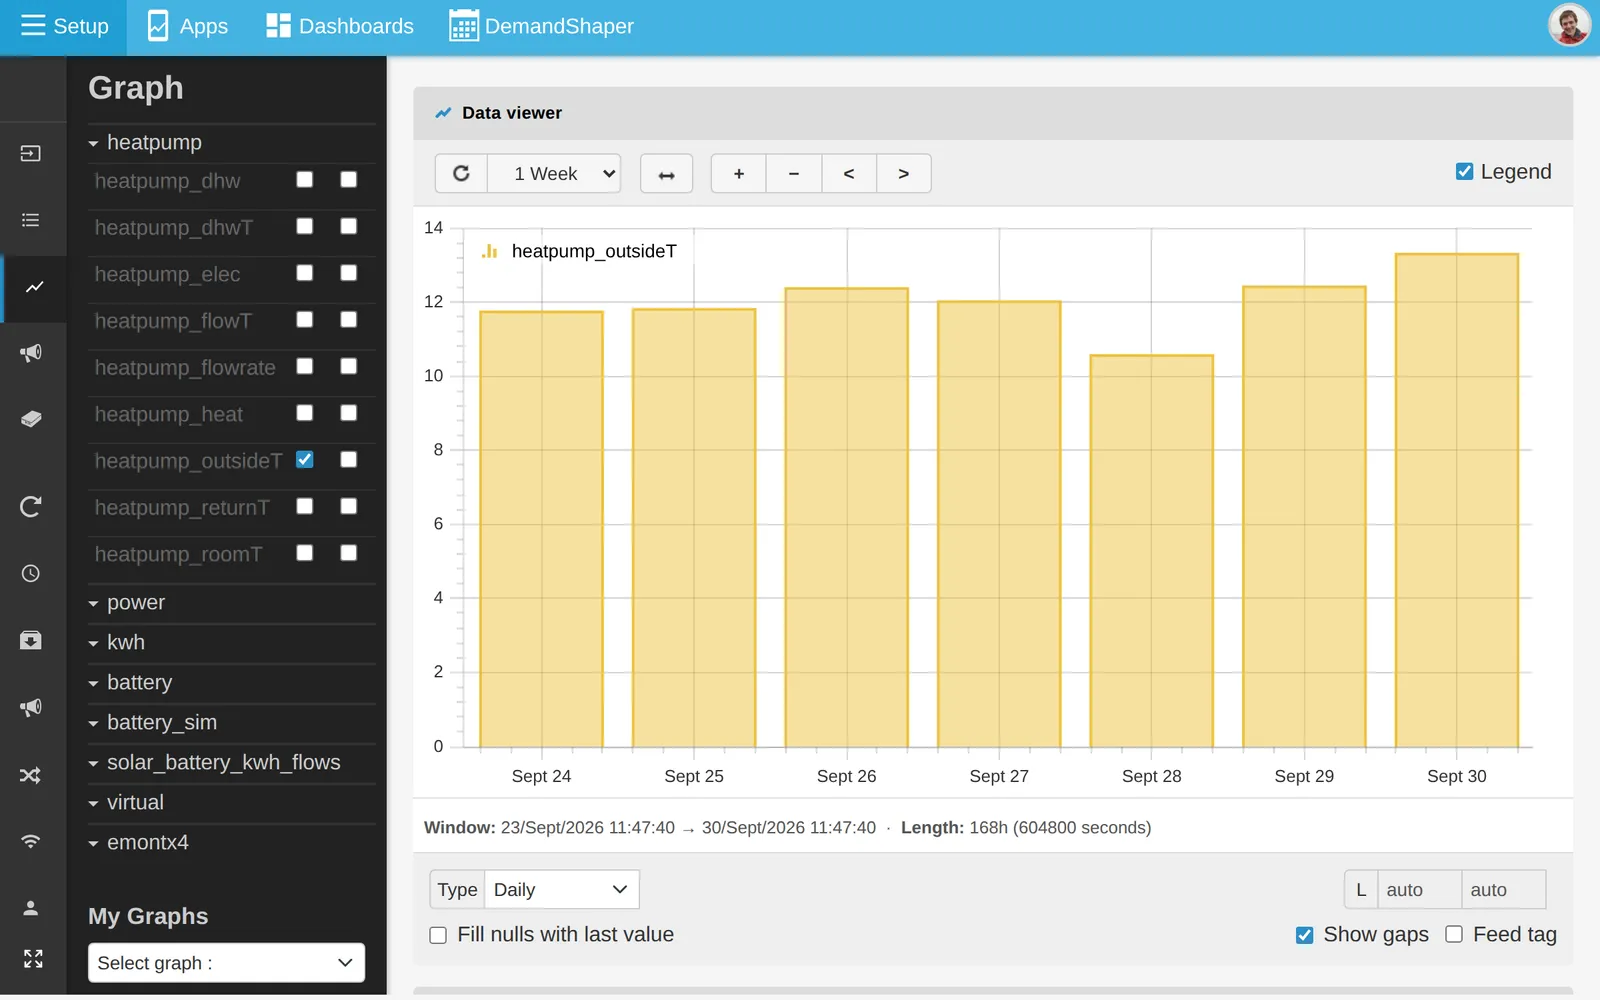This screenshot has height=1000, width=1600.
Task: Click the expand fullscreen sidebar icon
Action: click(x=33, y=959)
